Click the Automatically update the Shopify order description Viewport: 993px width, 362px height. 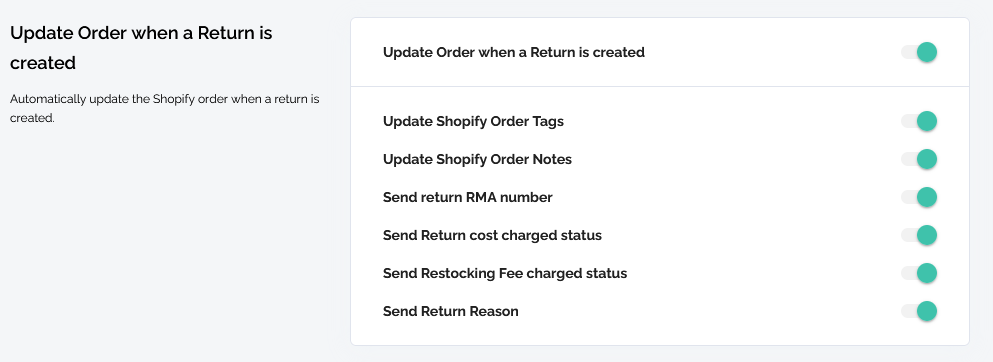(x=165, y=108)
